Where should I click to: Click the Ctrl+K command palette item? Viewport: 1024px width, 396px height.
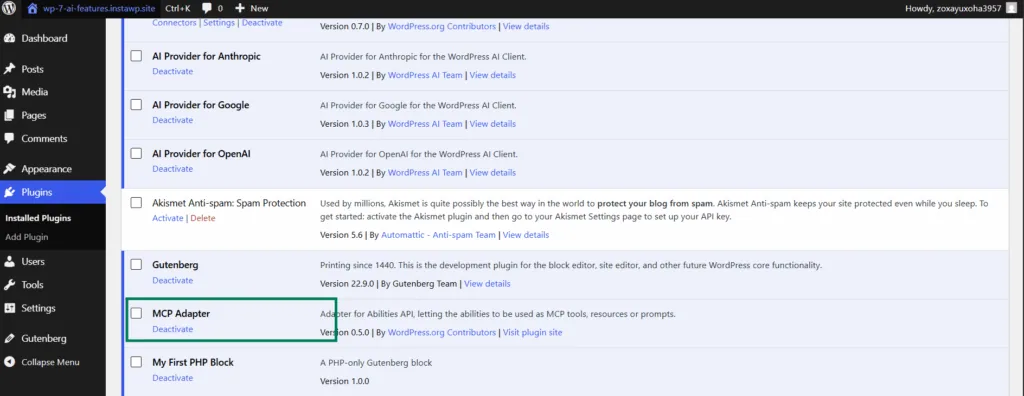pos(179,8)
